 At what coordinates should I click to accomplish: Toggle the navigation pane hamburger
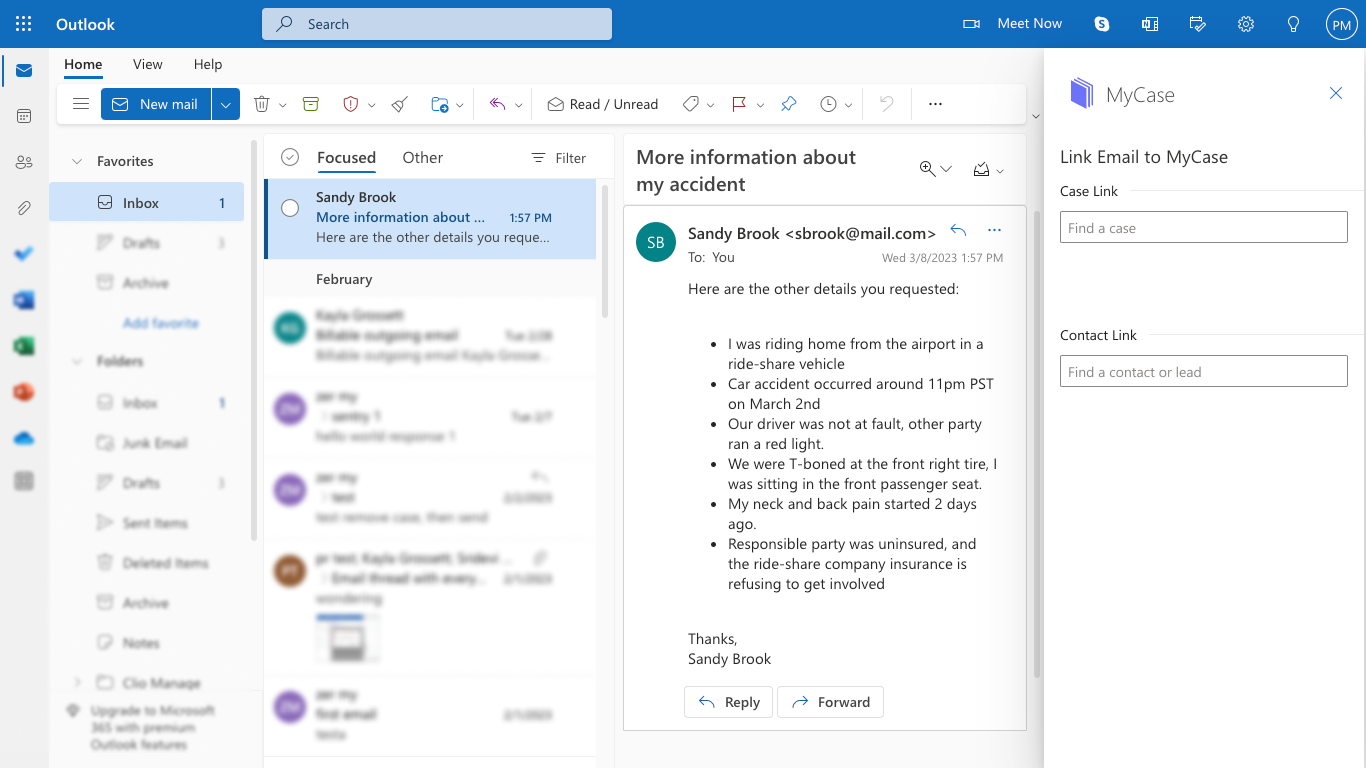pyautogui.click(x=81, y=104)
